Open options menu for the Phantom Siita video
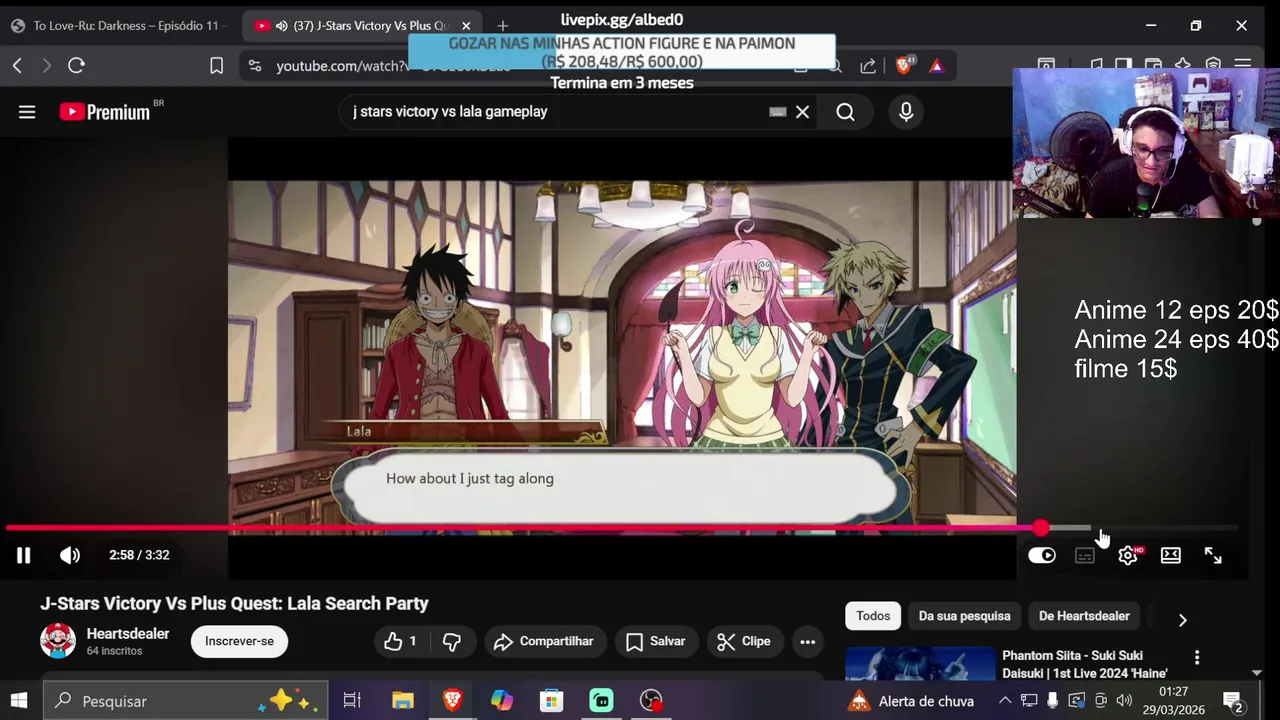The image size is (1280, 720). click(x=1197, y=657)
